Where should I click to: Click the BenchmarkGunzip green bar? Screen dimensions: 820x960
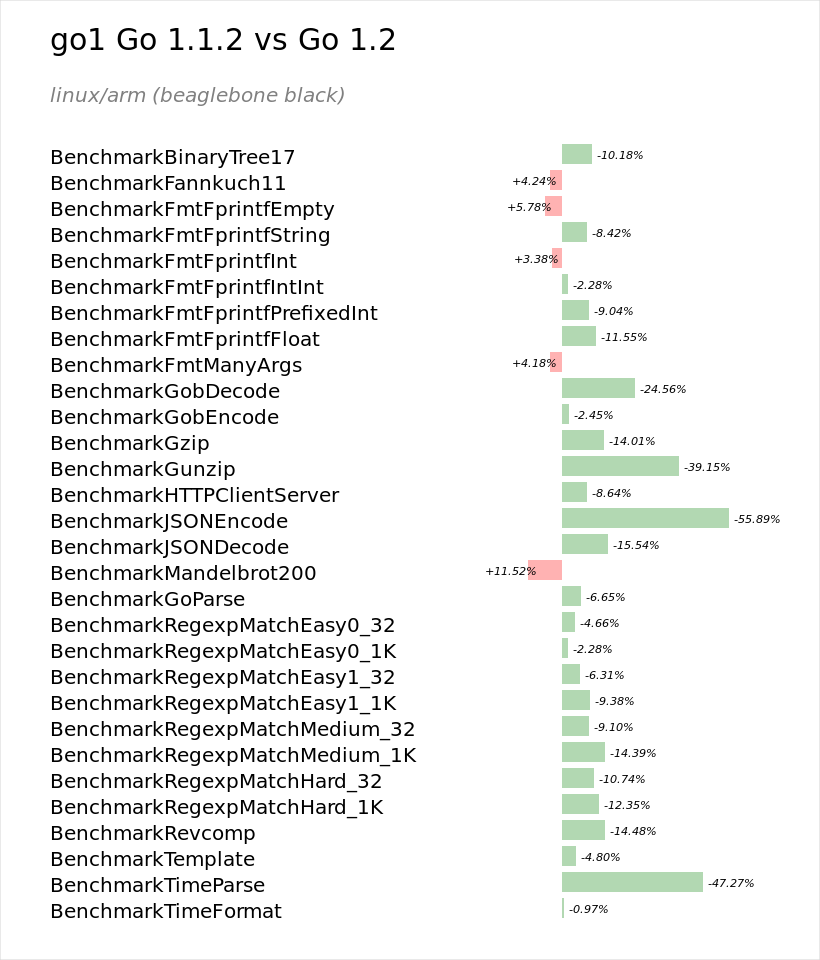pyautogui.click(x=620, y=466)
